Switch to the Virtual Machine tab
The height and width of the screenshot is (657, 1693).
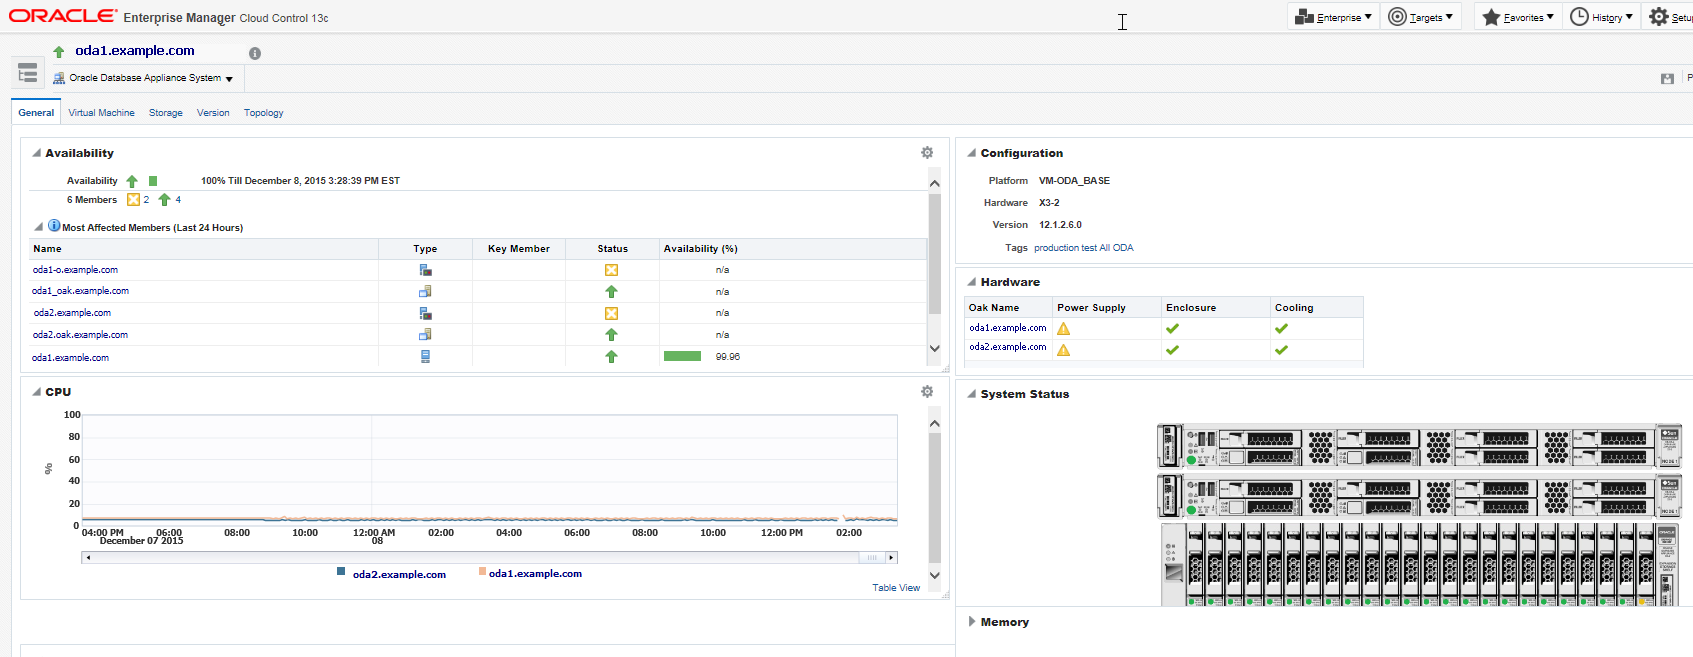[x=101, y=113]
